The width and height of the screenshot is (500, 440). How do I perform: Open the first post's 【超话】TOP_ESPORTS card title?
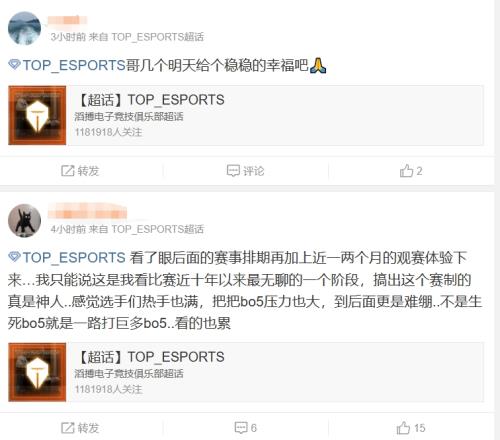[x=151, y=100]
